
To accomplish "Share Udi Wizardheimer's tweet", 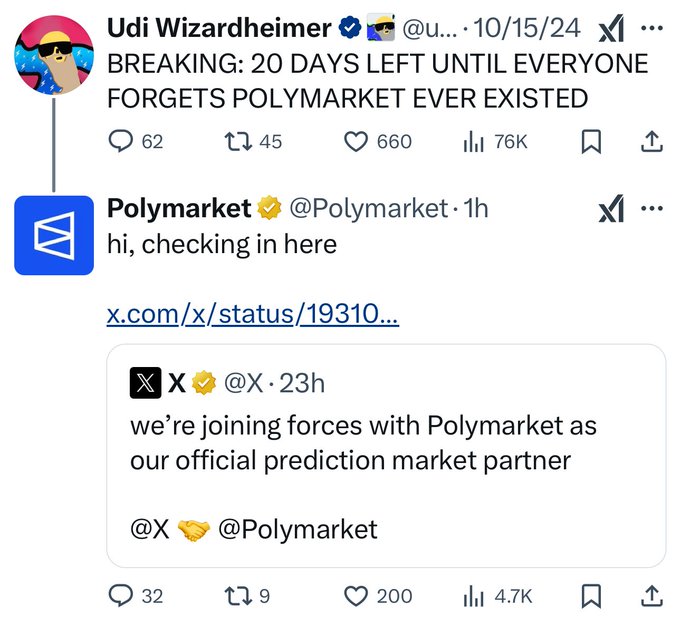I will coord(651,142).
